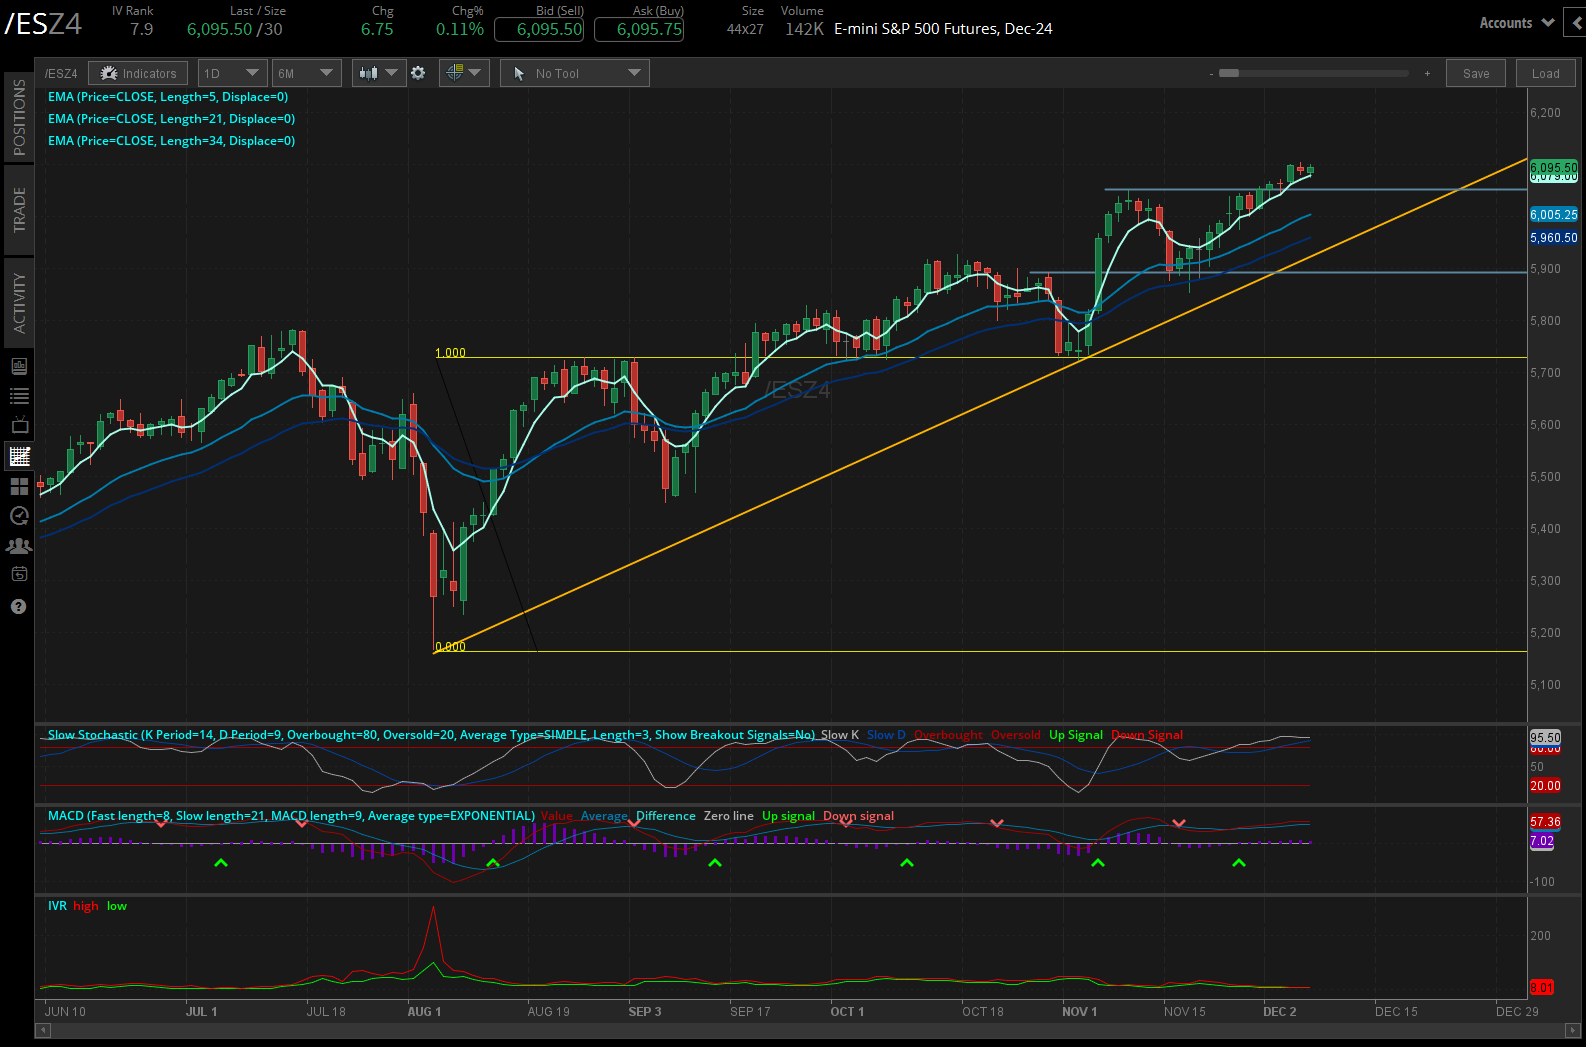
Task: Click the IVR low legend label
Action: [x=117, y=906]
